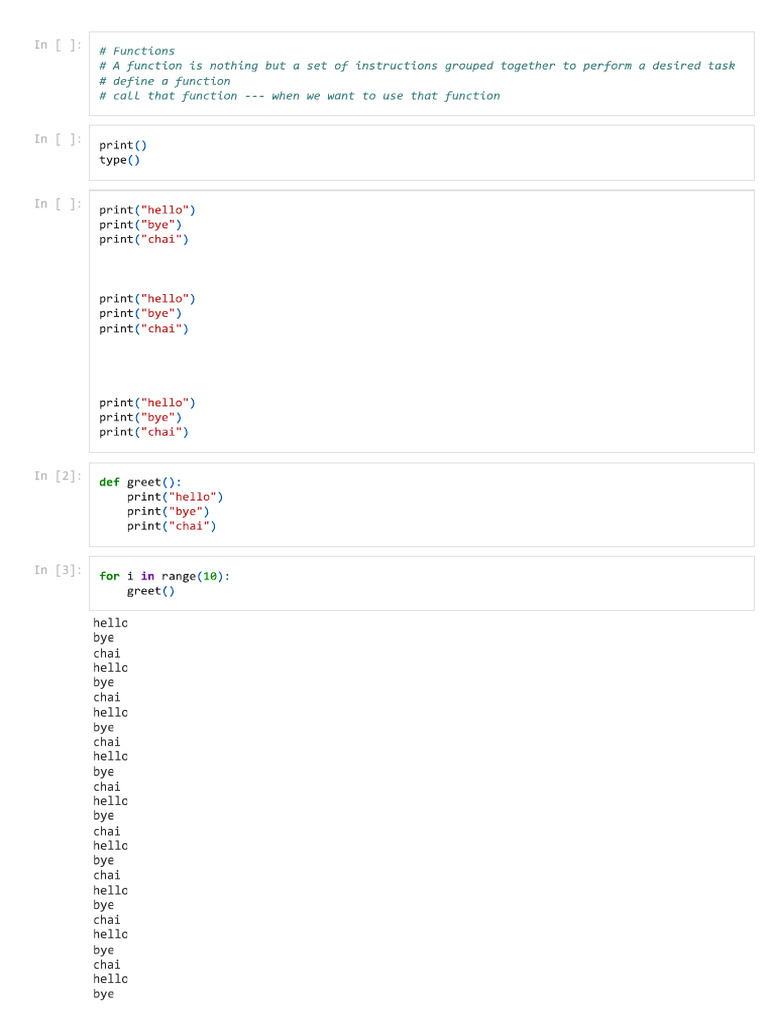
Task: Click the comment cell starting with '# Functions'
Action: [x=421, y=74]
